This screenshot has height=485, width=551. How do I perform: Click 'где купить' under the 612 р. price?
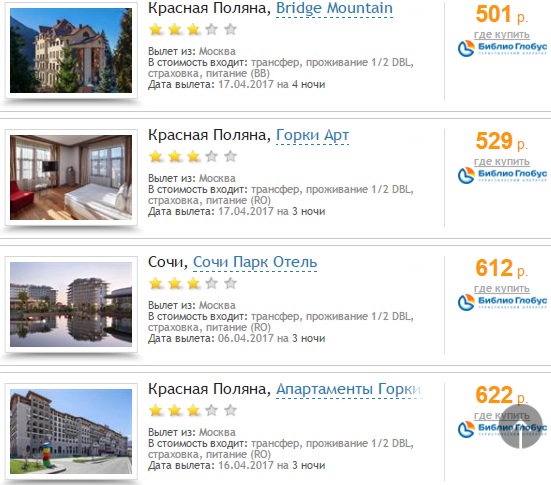pyautogui.click(x=501, y=289)
